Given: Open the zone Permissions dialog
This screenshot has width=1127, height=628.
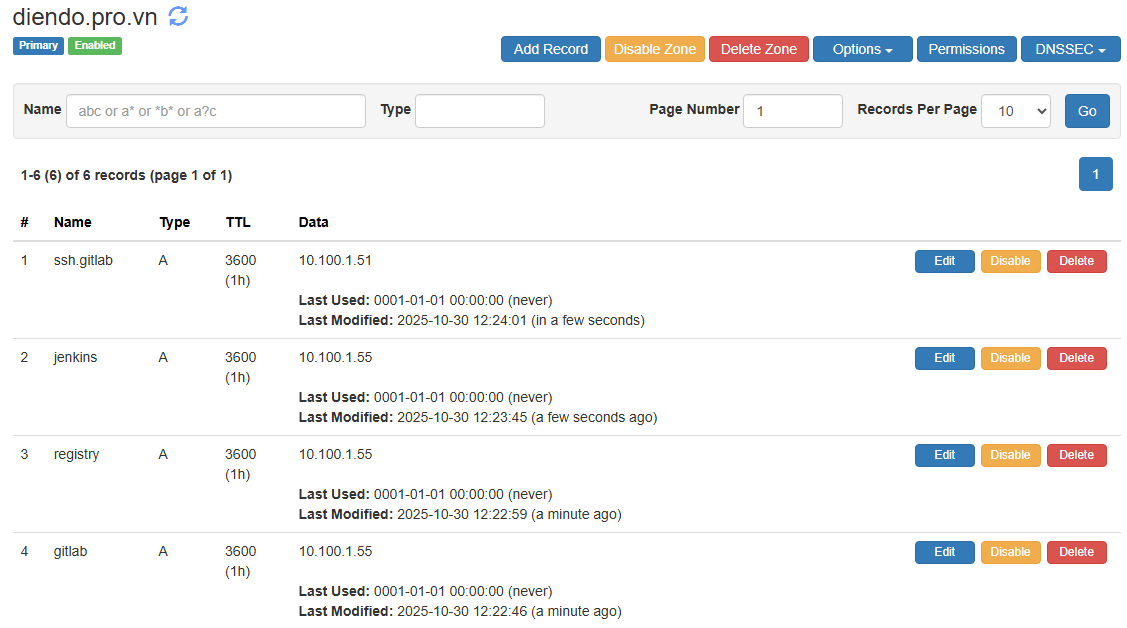Looking at the screenshot, I should tap(966, 49).
